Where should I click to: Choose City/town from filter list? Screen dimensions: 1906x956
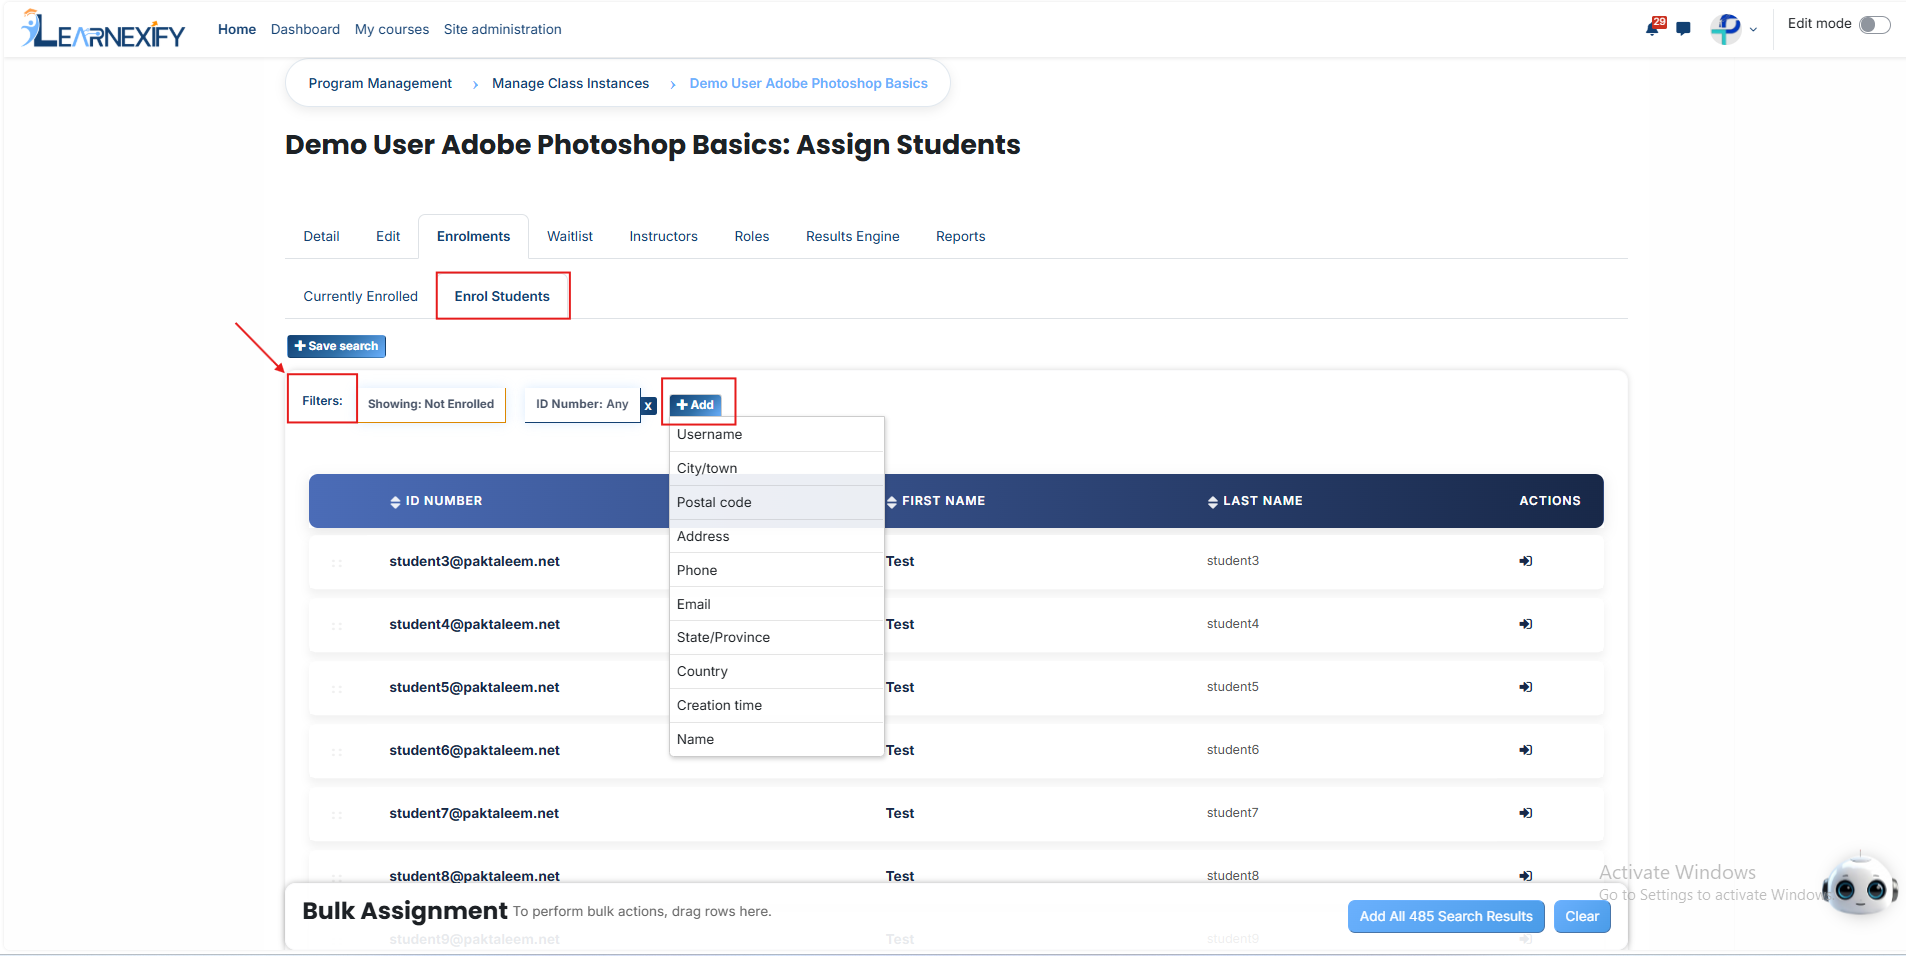pos(776,468)
